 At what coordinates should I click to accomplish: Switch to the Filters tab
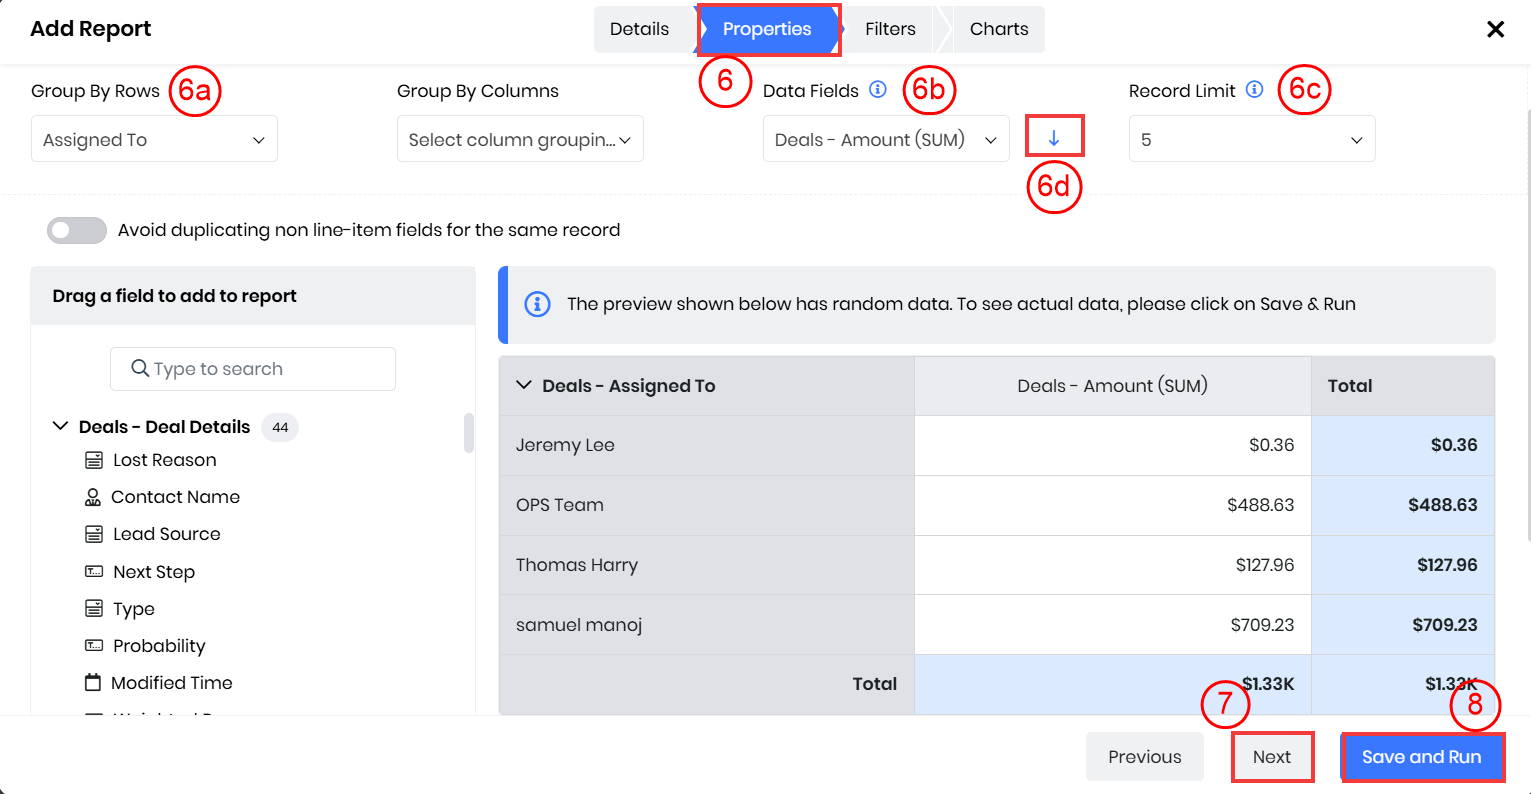pos(890,29)
